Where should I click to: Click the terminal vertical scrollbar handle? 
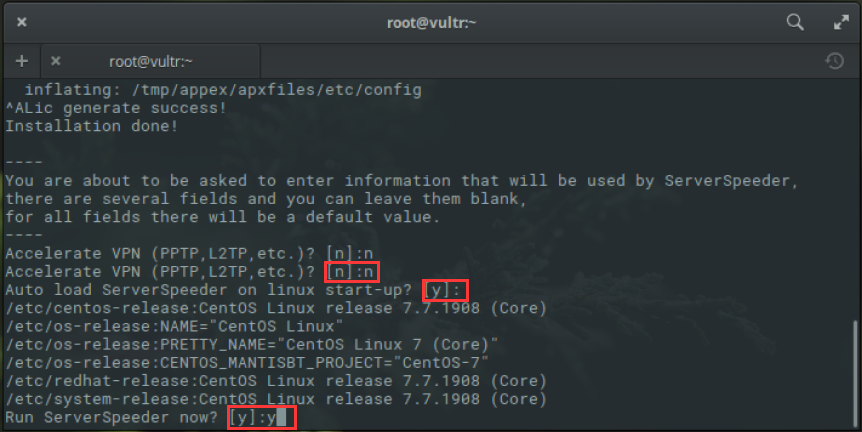click(x=855, y=373)
